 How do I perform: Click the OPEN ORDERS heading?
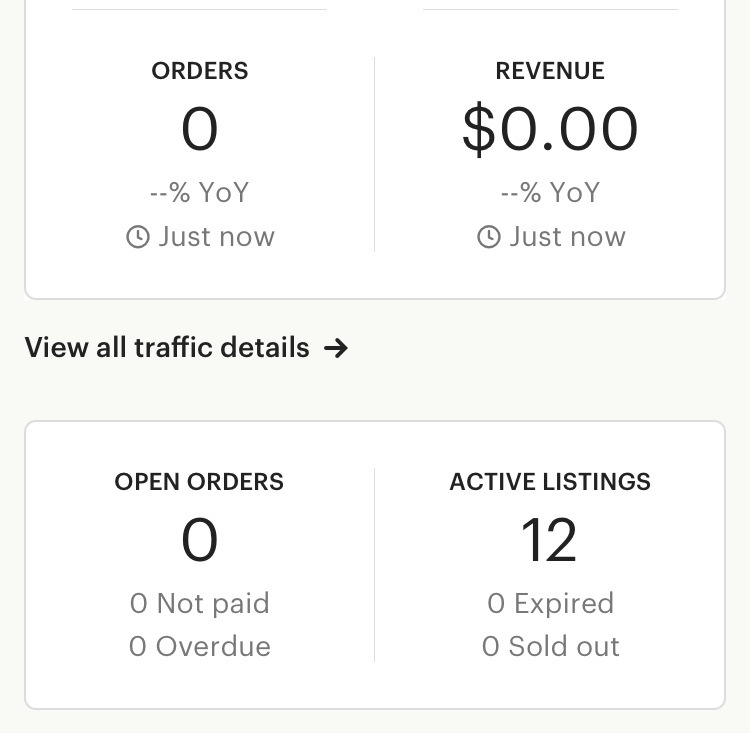(199, 482)
